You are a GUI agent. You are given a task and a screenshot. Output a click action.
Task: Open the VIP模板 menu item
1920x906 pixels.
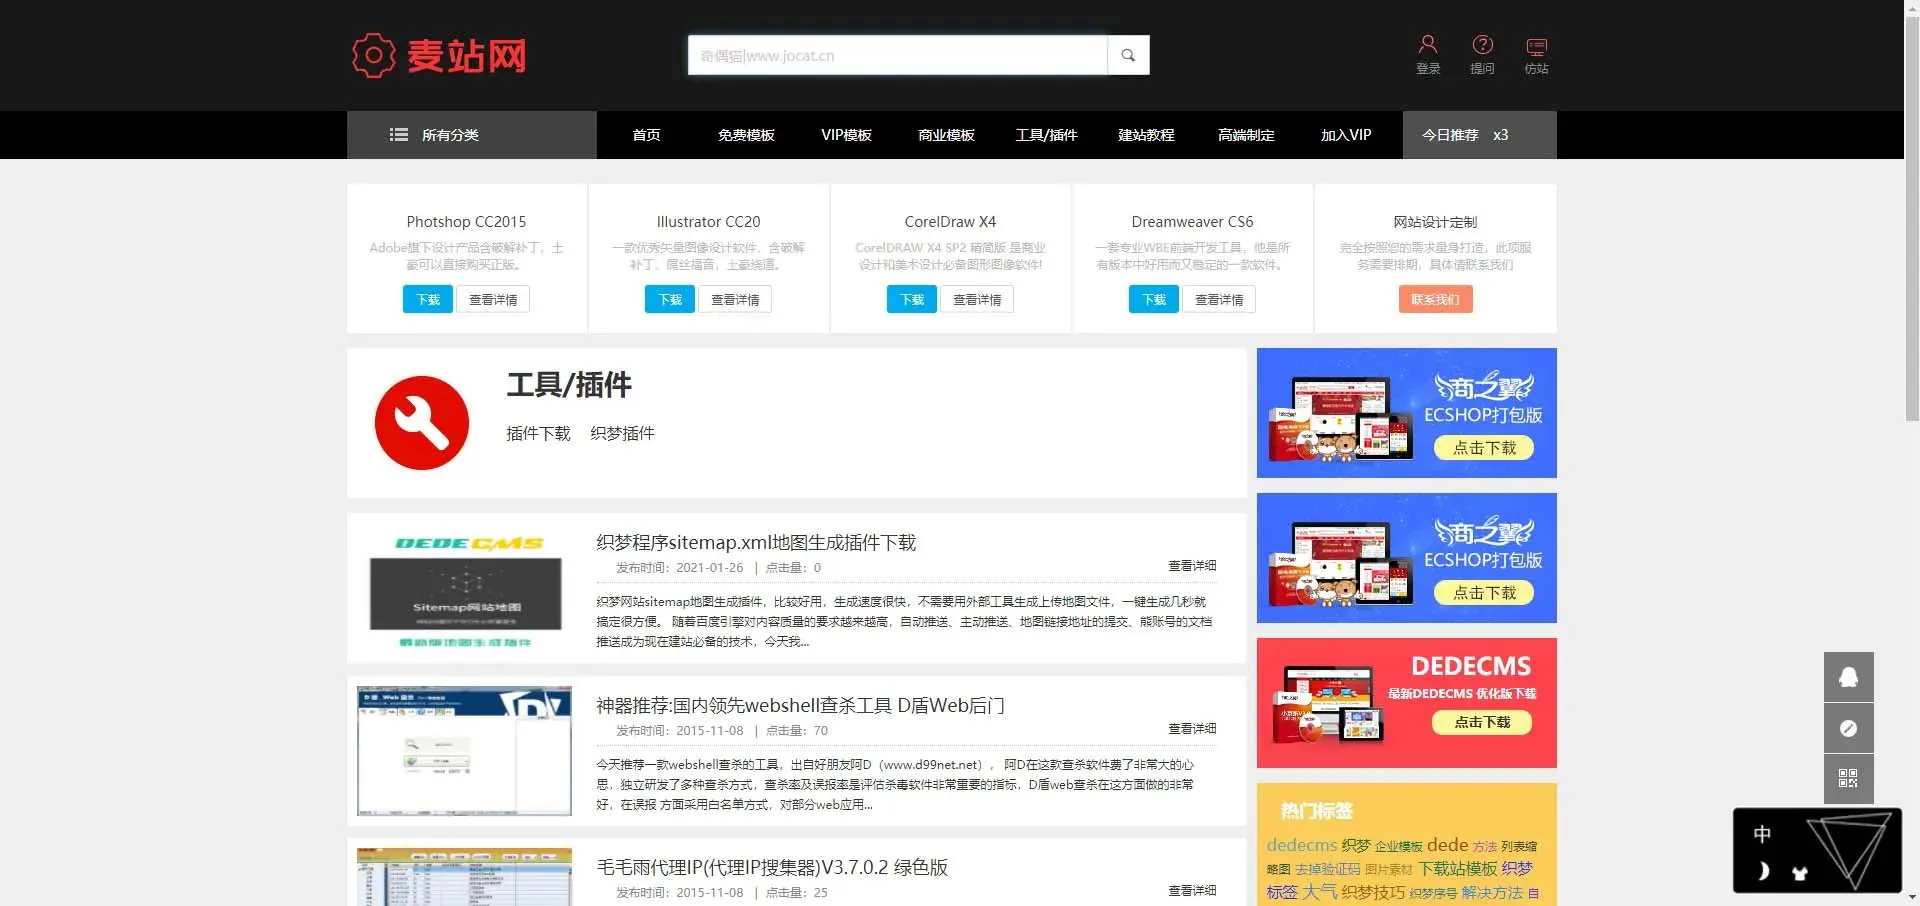846,135
